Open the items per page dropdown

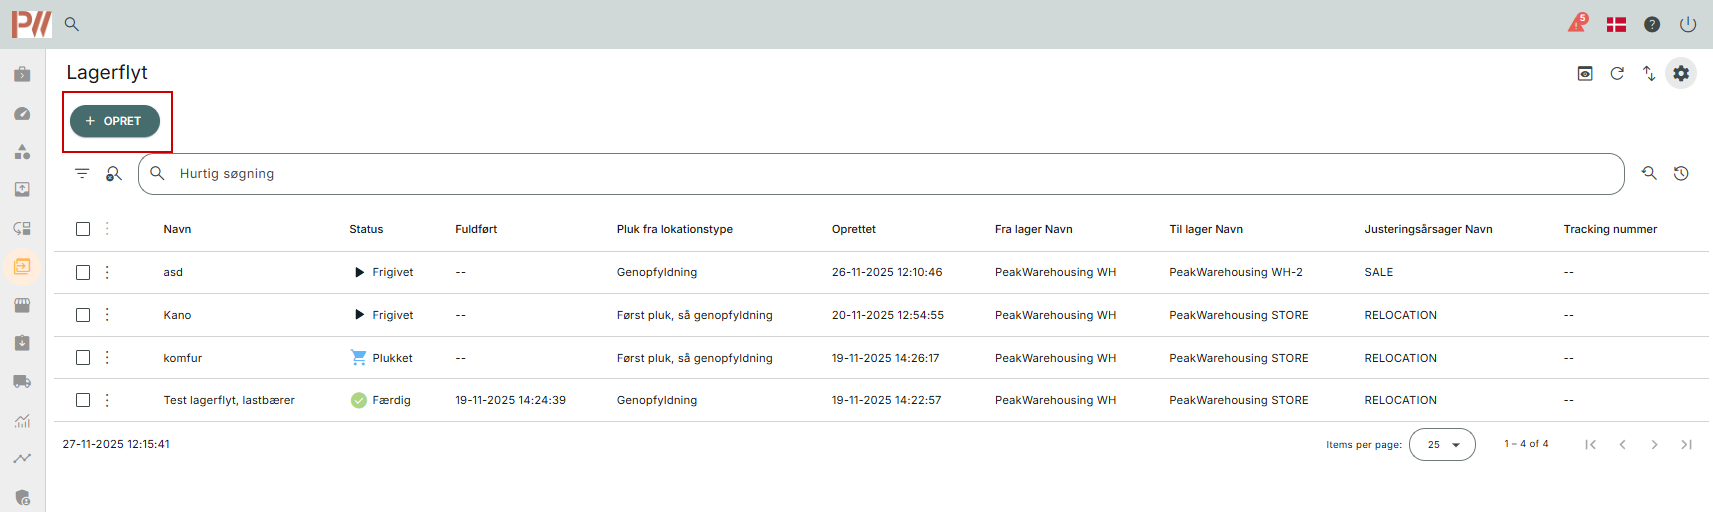click(x=1442, y=444)
